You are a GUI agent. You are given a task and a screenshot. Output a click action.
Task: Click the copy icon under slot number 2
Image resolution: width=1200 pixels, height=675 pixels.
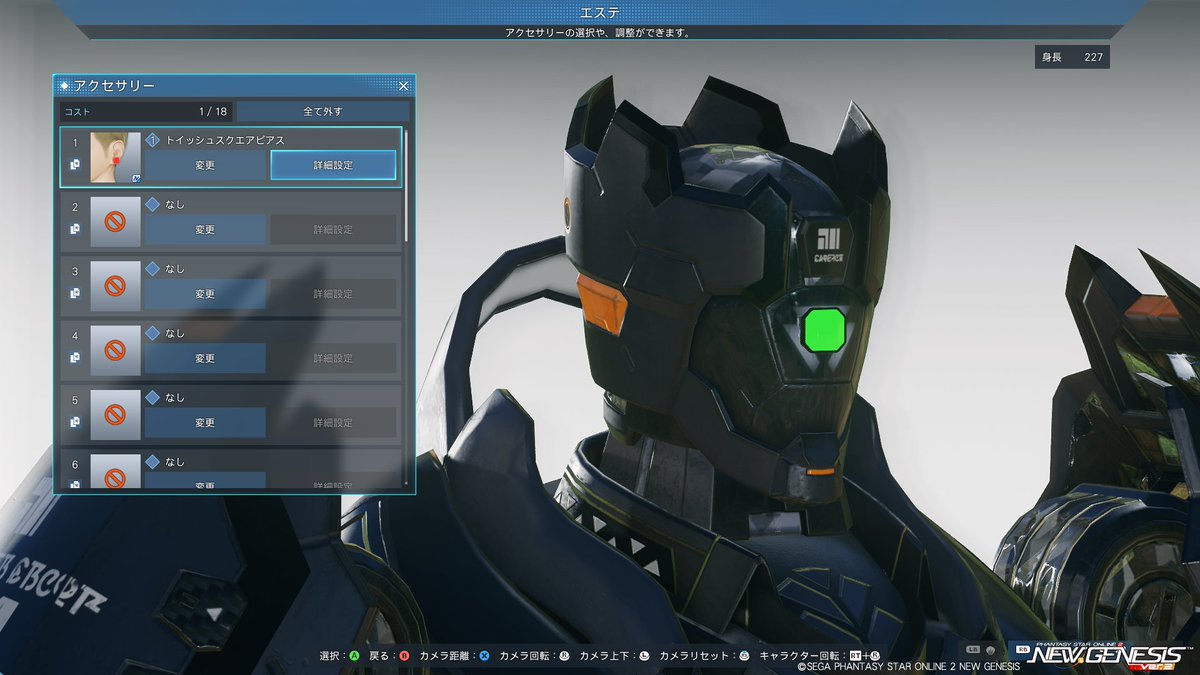pos(75,229)
